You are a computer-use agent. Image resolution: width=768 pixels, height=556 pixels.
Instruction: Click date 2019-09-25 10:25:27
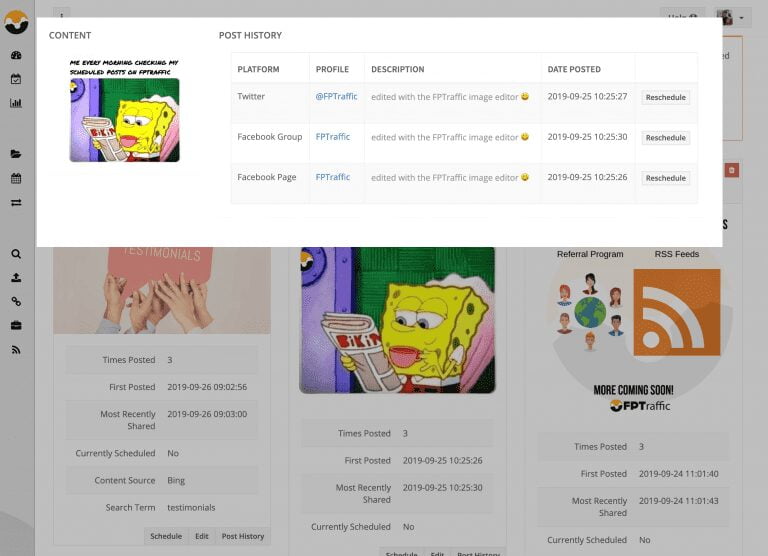click(587, 97)
